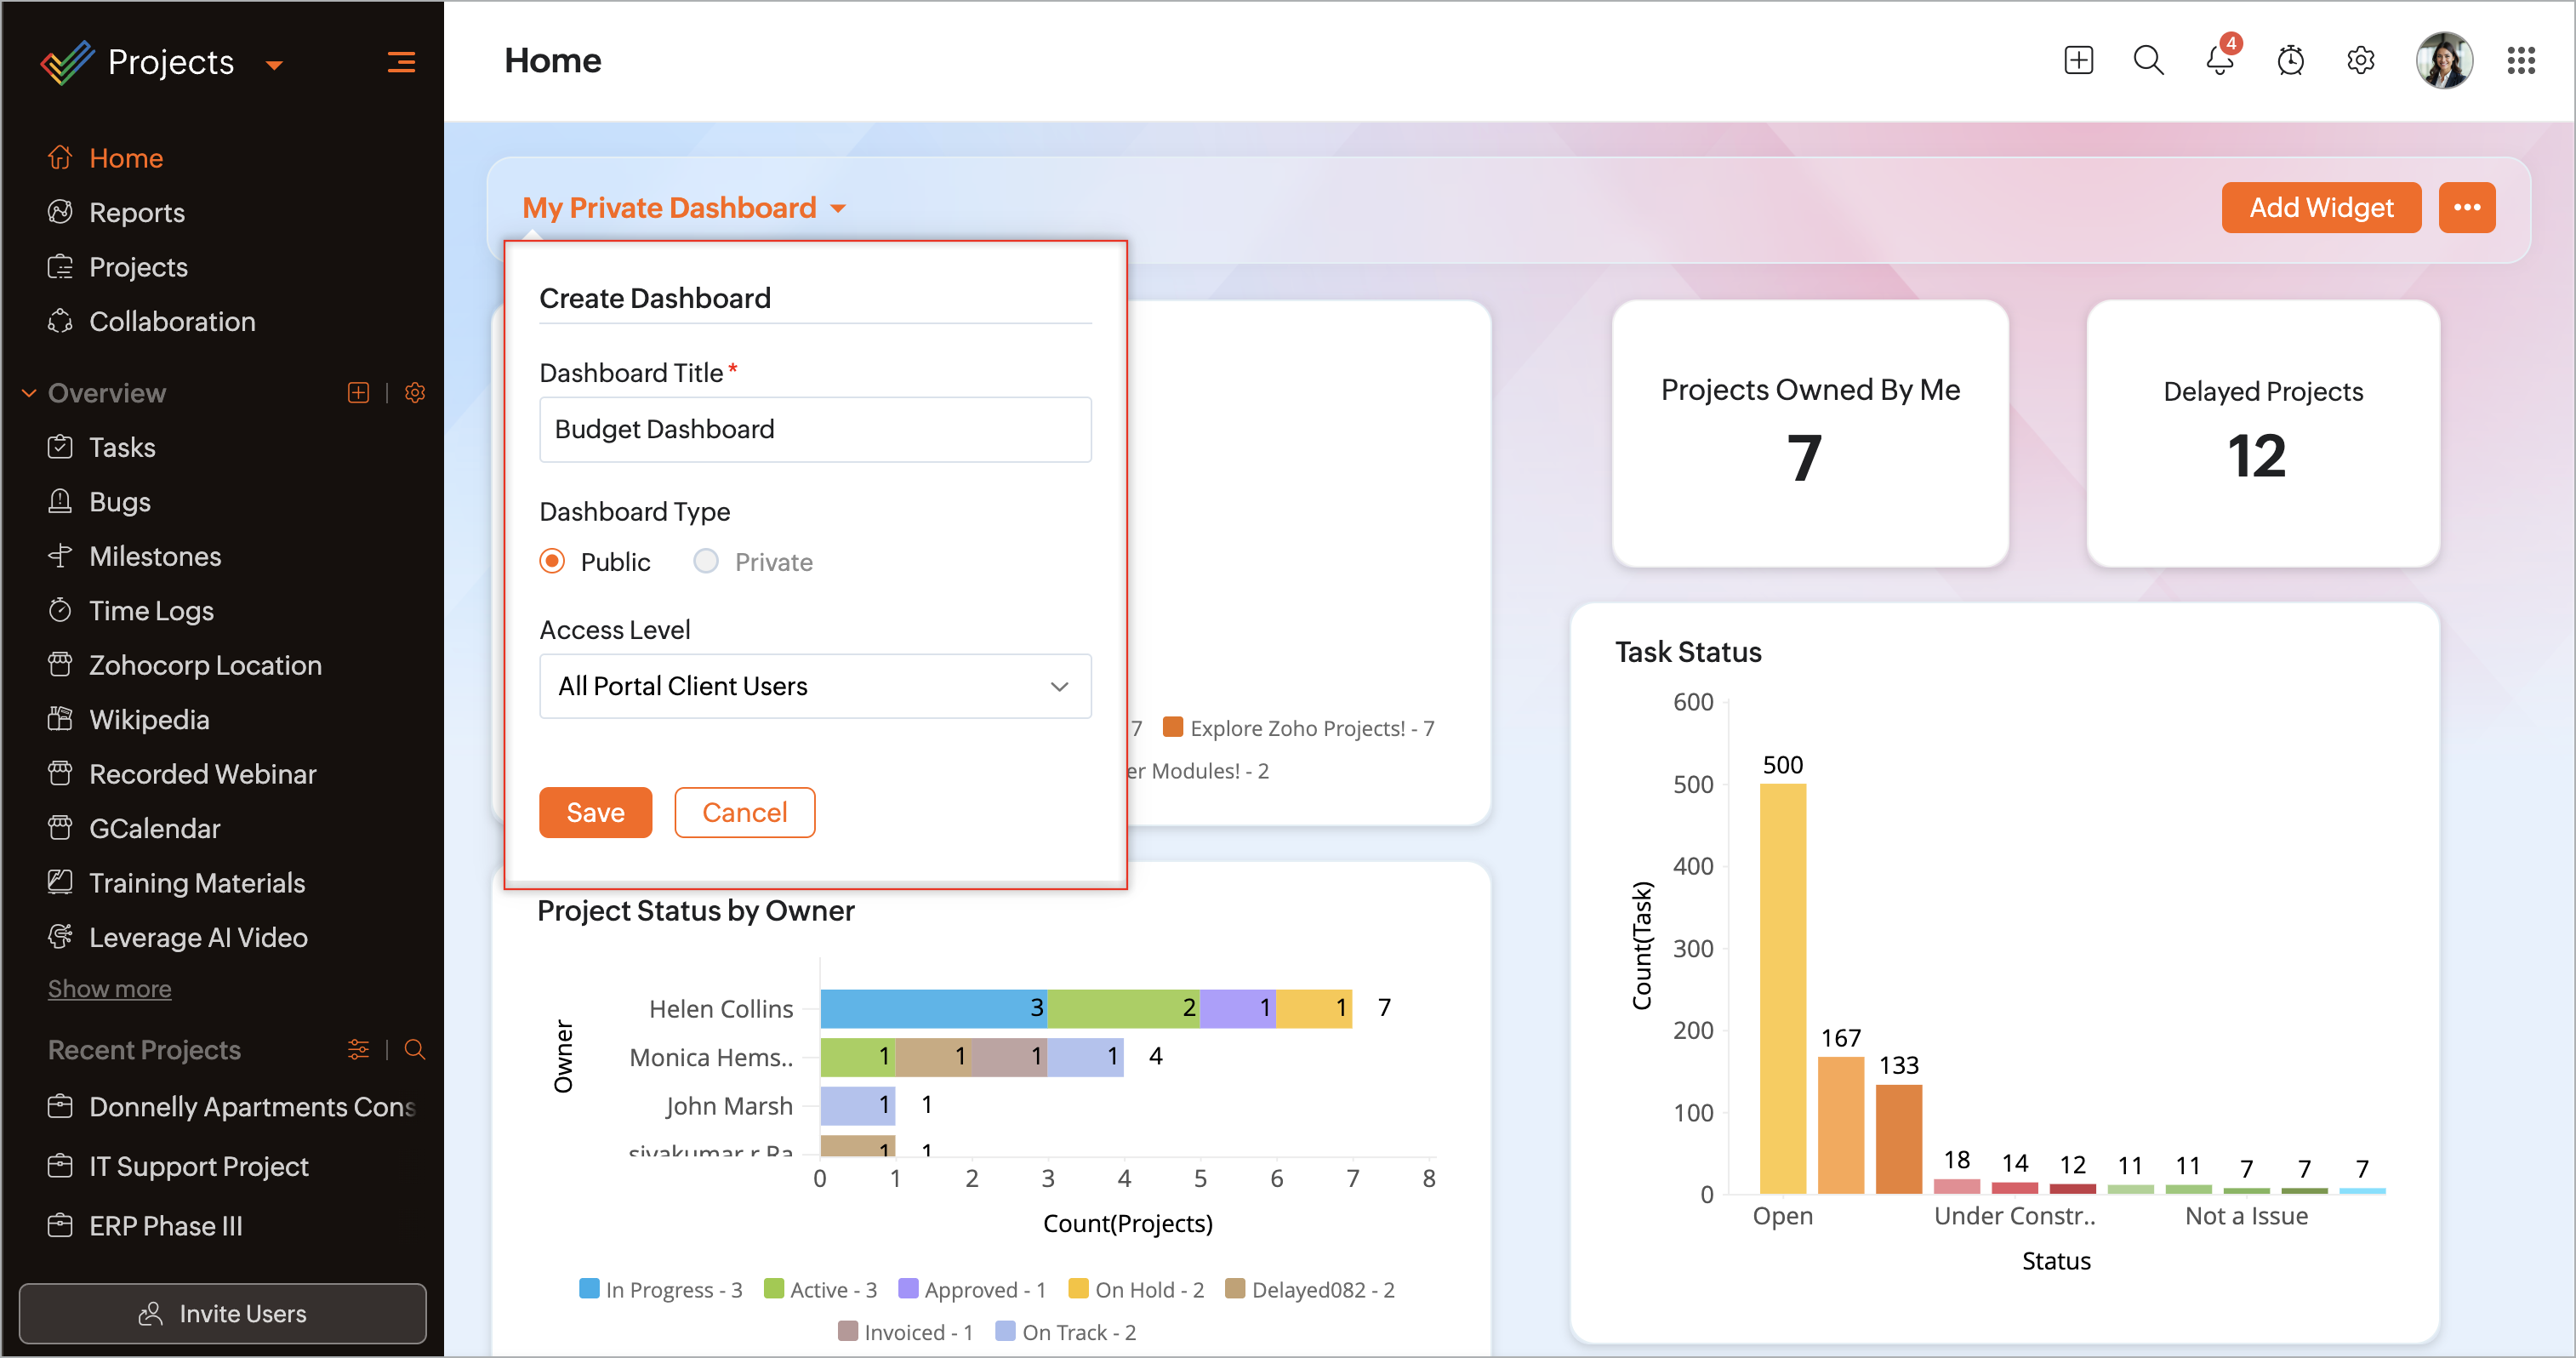Viewport: 2576px width, 1358px height.
Task: Open the apps grid icon
Action: click(x=2520, y=61)
